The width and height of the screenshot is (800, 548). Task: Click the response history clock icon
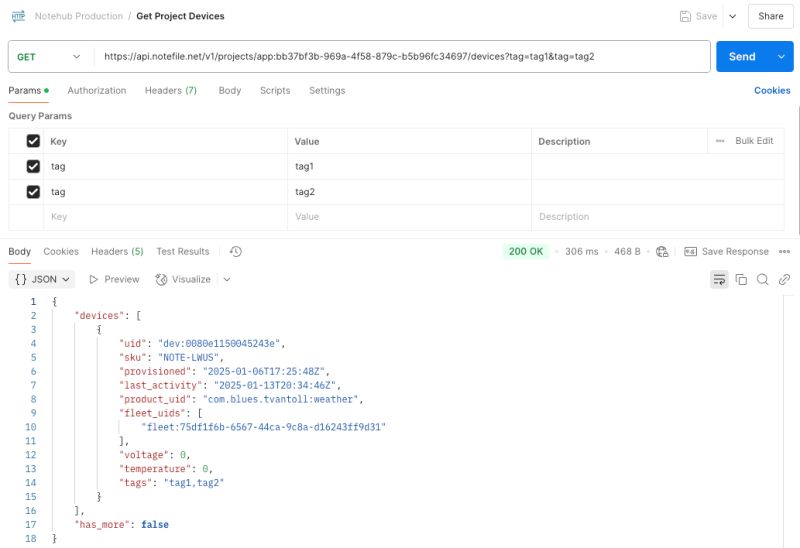236,252
